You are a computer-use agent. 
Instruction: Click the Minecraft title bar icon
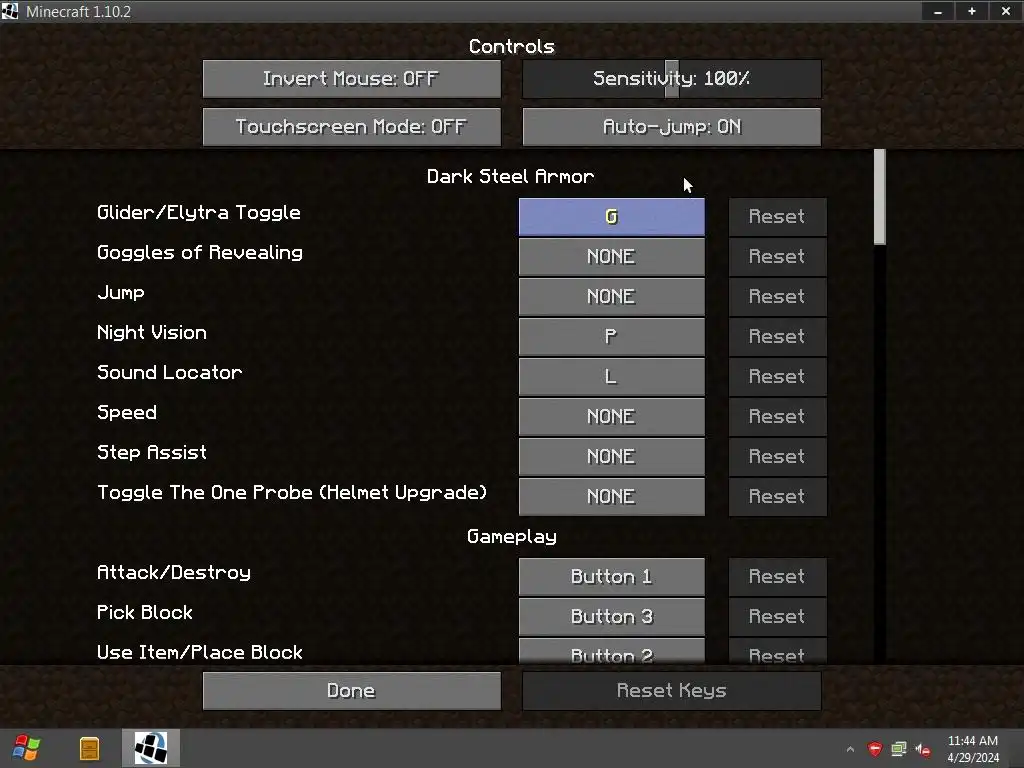[10, 11]
